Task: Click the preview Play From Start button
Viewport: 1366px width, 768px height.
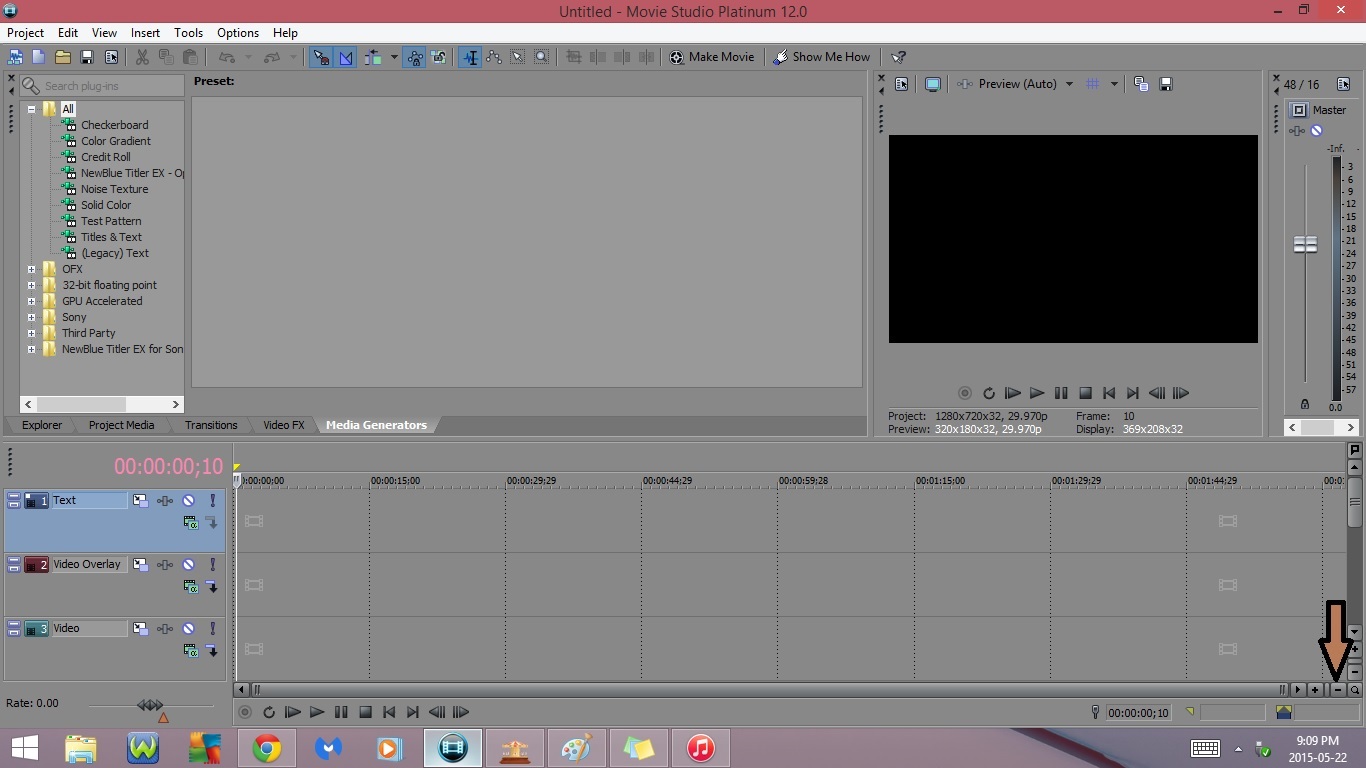Action: pos(1012,393)
